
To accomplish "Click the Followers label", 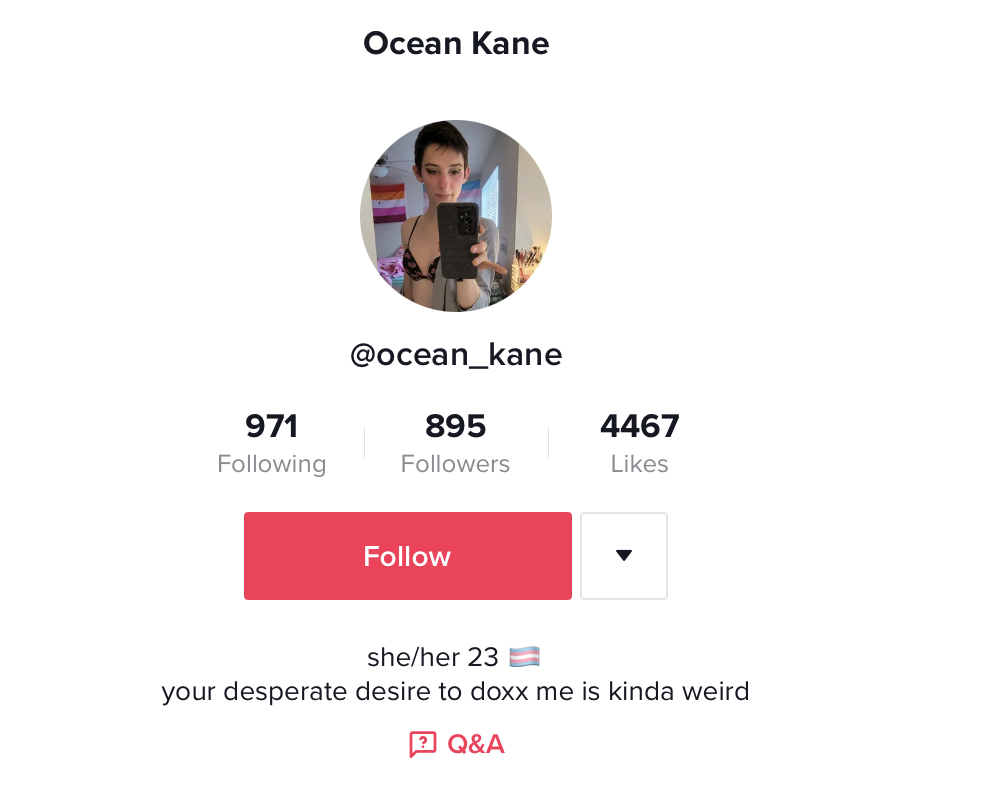I will click(456, 464).
